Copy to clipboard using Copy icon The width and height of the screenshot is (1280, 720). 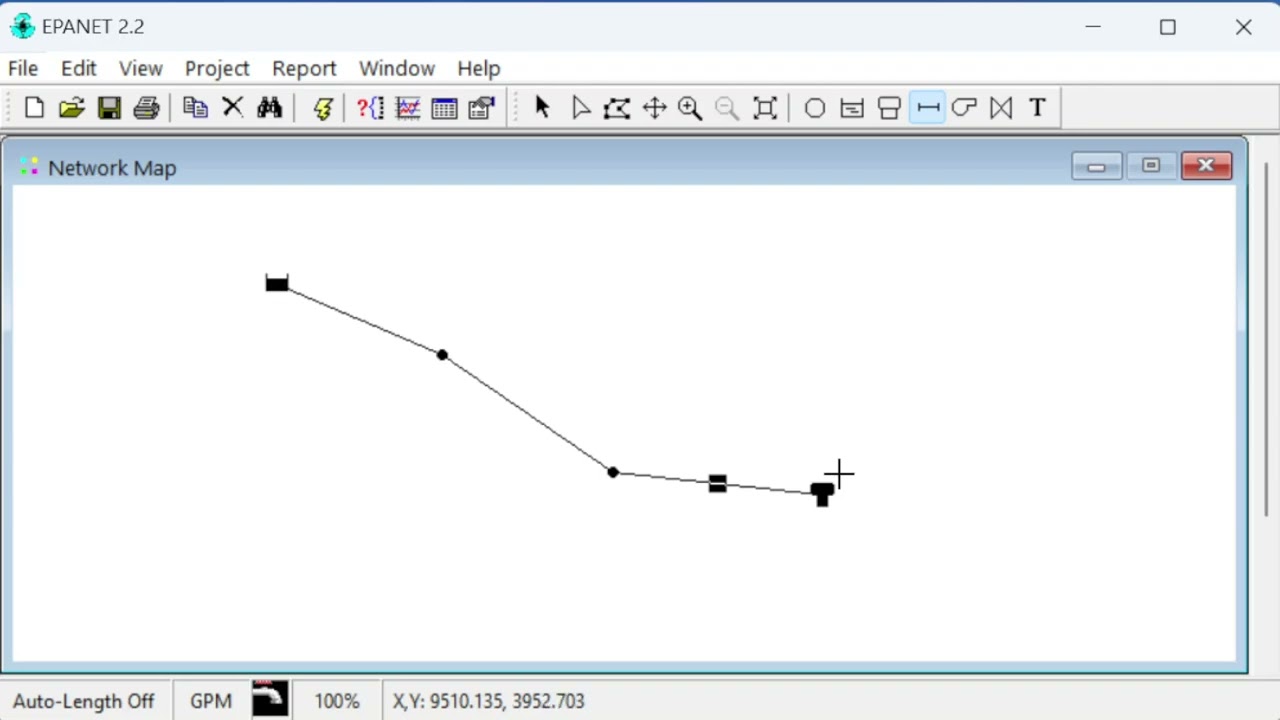point(195,108)
